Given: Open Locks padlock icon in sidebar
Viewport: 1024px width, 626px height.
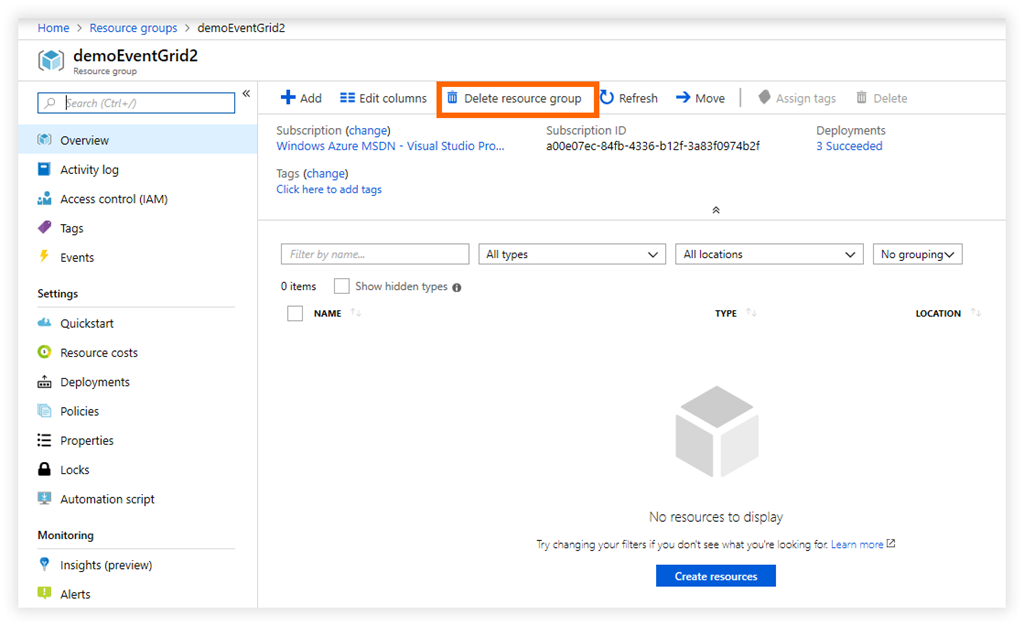Looking at the screenshot, I should click(44, 470).
